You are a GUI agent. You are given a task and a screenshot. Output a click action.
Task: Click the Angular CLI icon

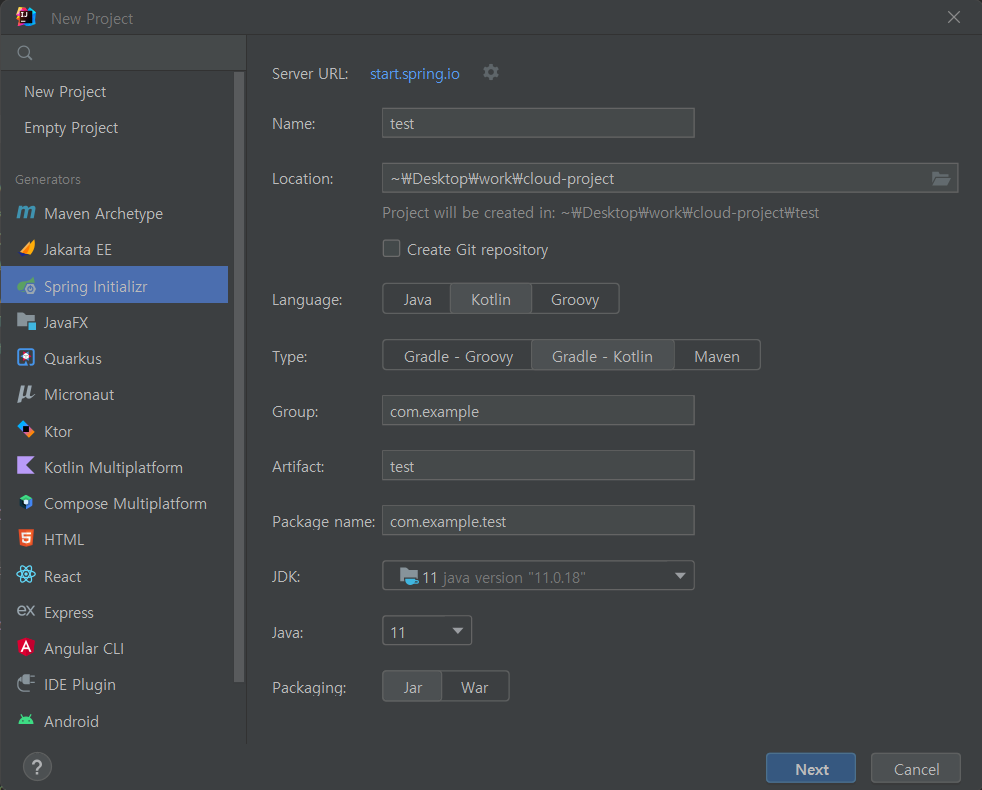26,647
